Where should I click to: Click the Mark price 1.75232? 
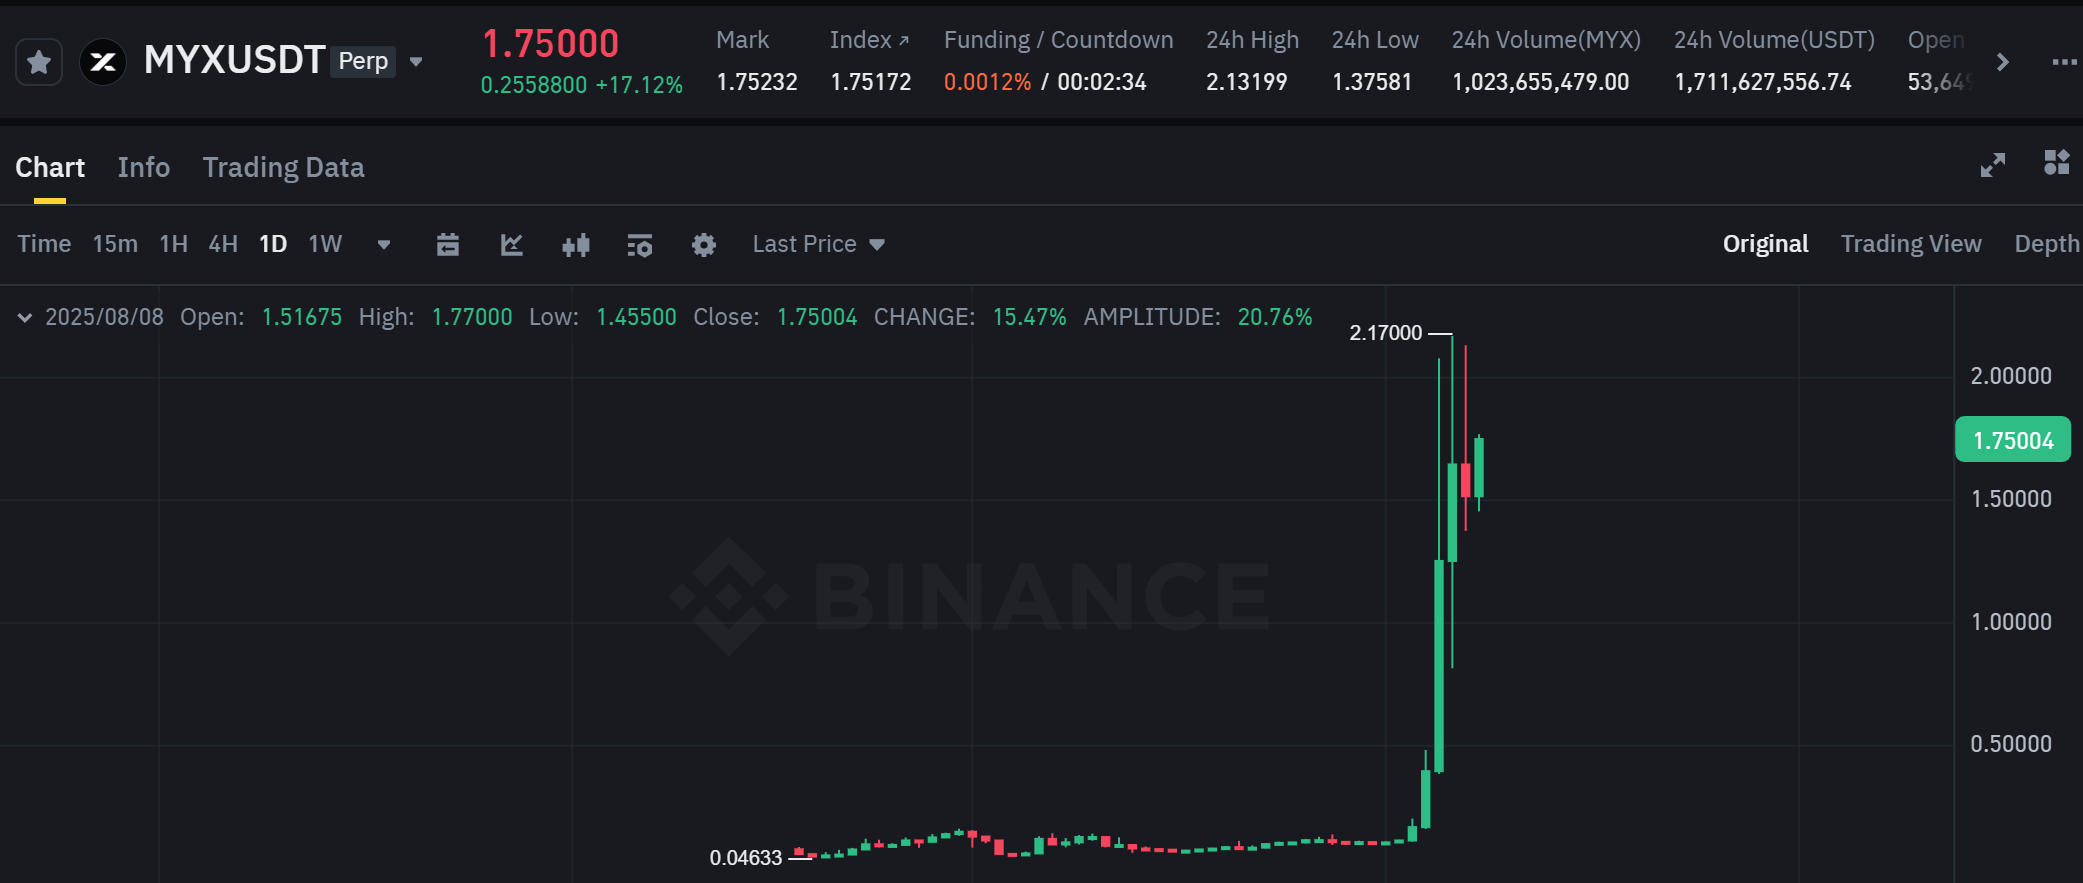[757, 82]
